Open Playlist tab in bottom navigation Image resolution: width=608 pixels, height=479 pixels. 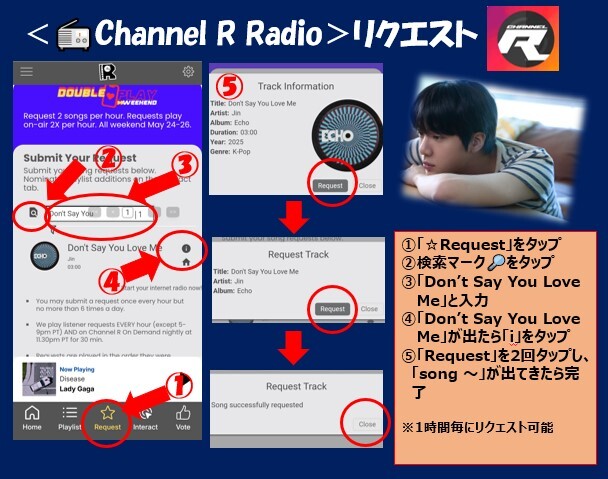(69, 418)
